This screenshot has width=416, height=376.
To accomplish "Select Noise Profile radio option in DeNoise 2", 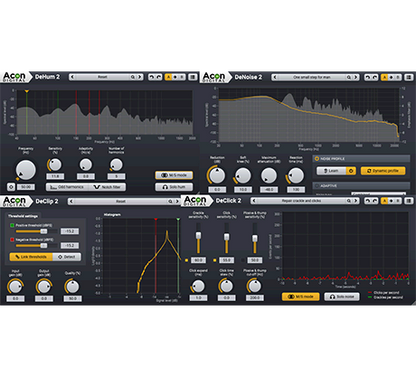I will tap(317, 159).
